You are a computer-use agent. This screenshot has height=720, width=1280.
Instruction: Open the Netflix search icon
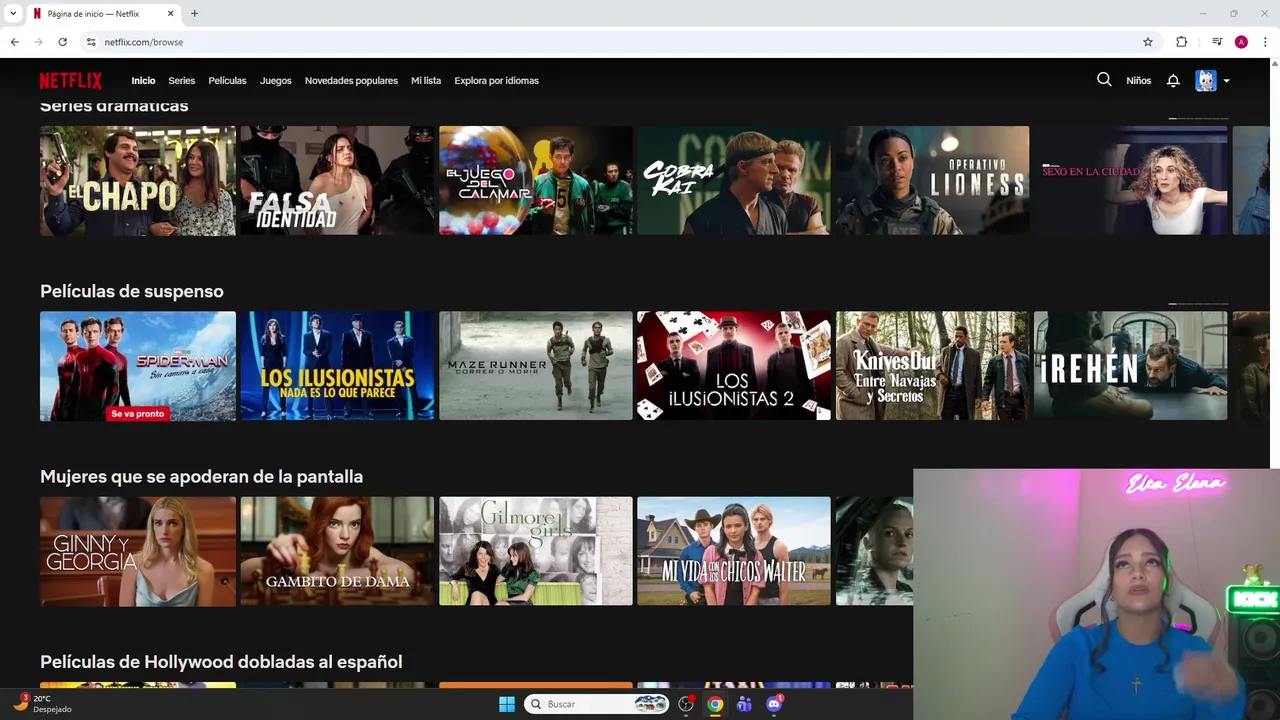pyautogui.click(x=1104, y=80)
